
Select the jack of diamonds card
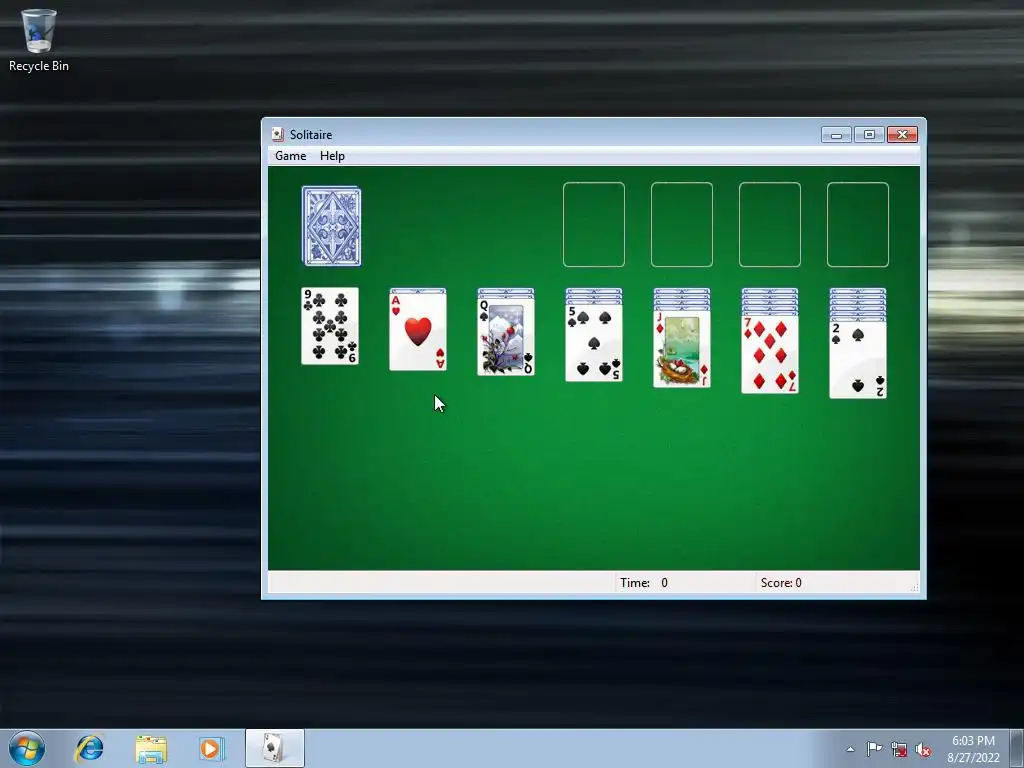(x=682, y=349)
